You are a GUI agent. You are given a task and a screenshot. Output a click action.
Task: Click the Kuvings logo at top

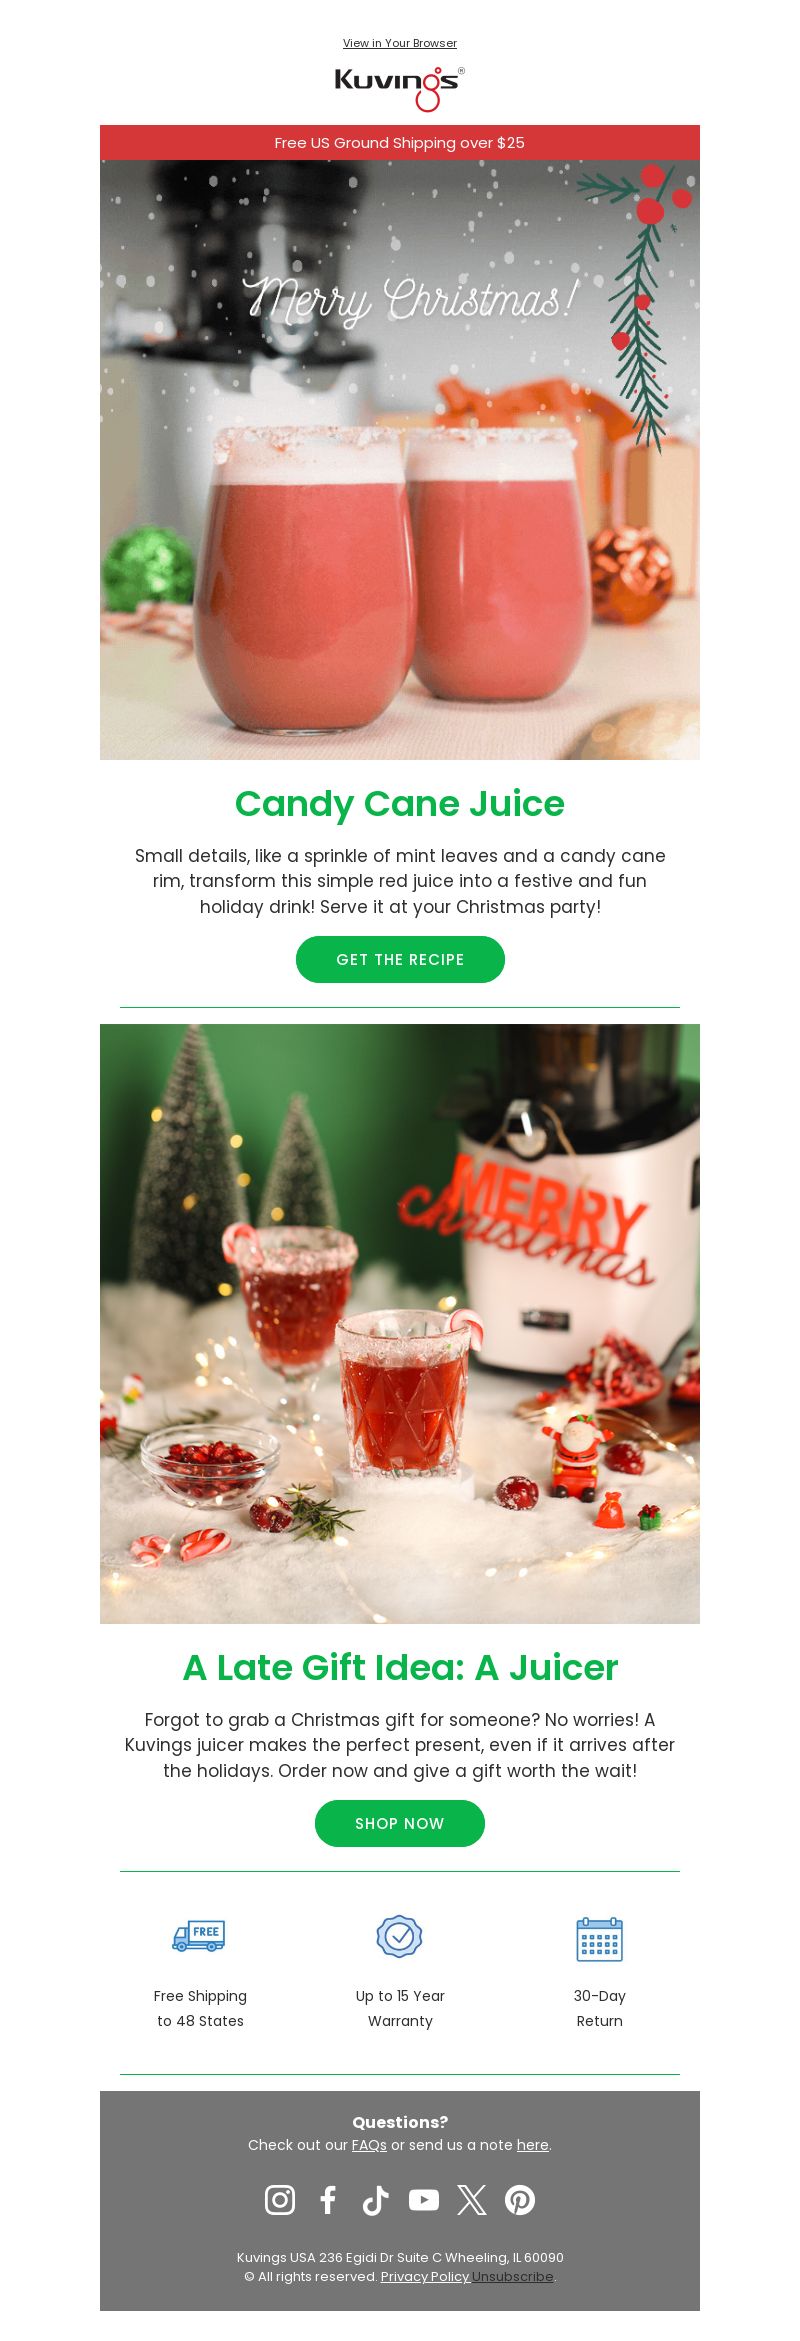400,88
